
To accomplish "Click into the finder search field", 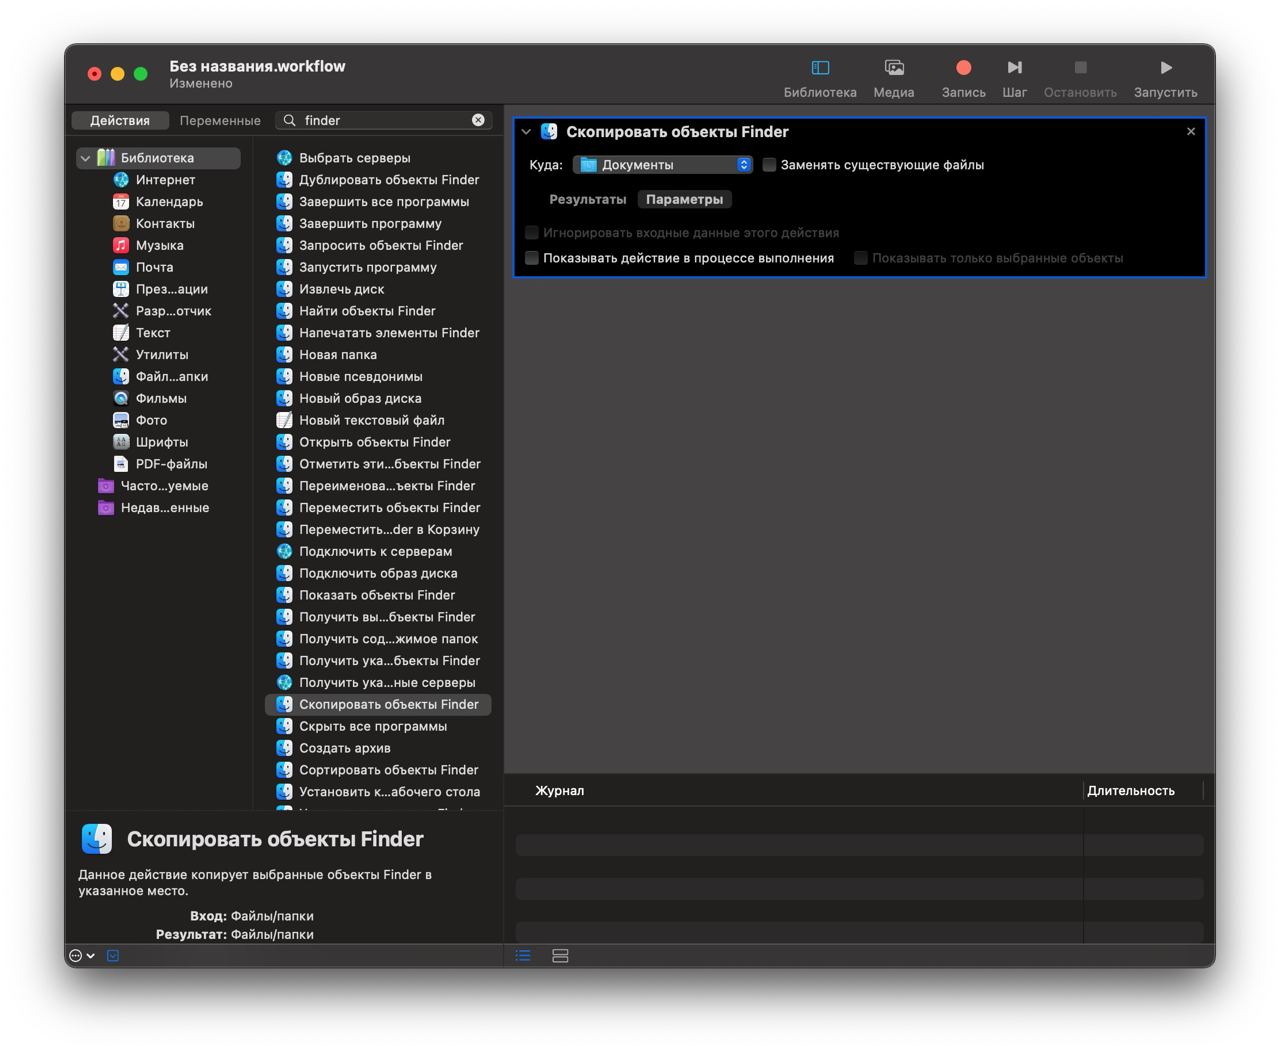I will [x=384, y=120].
